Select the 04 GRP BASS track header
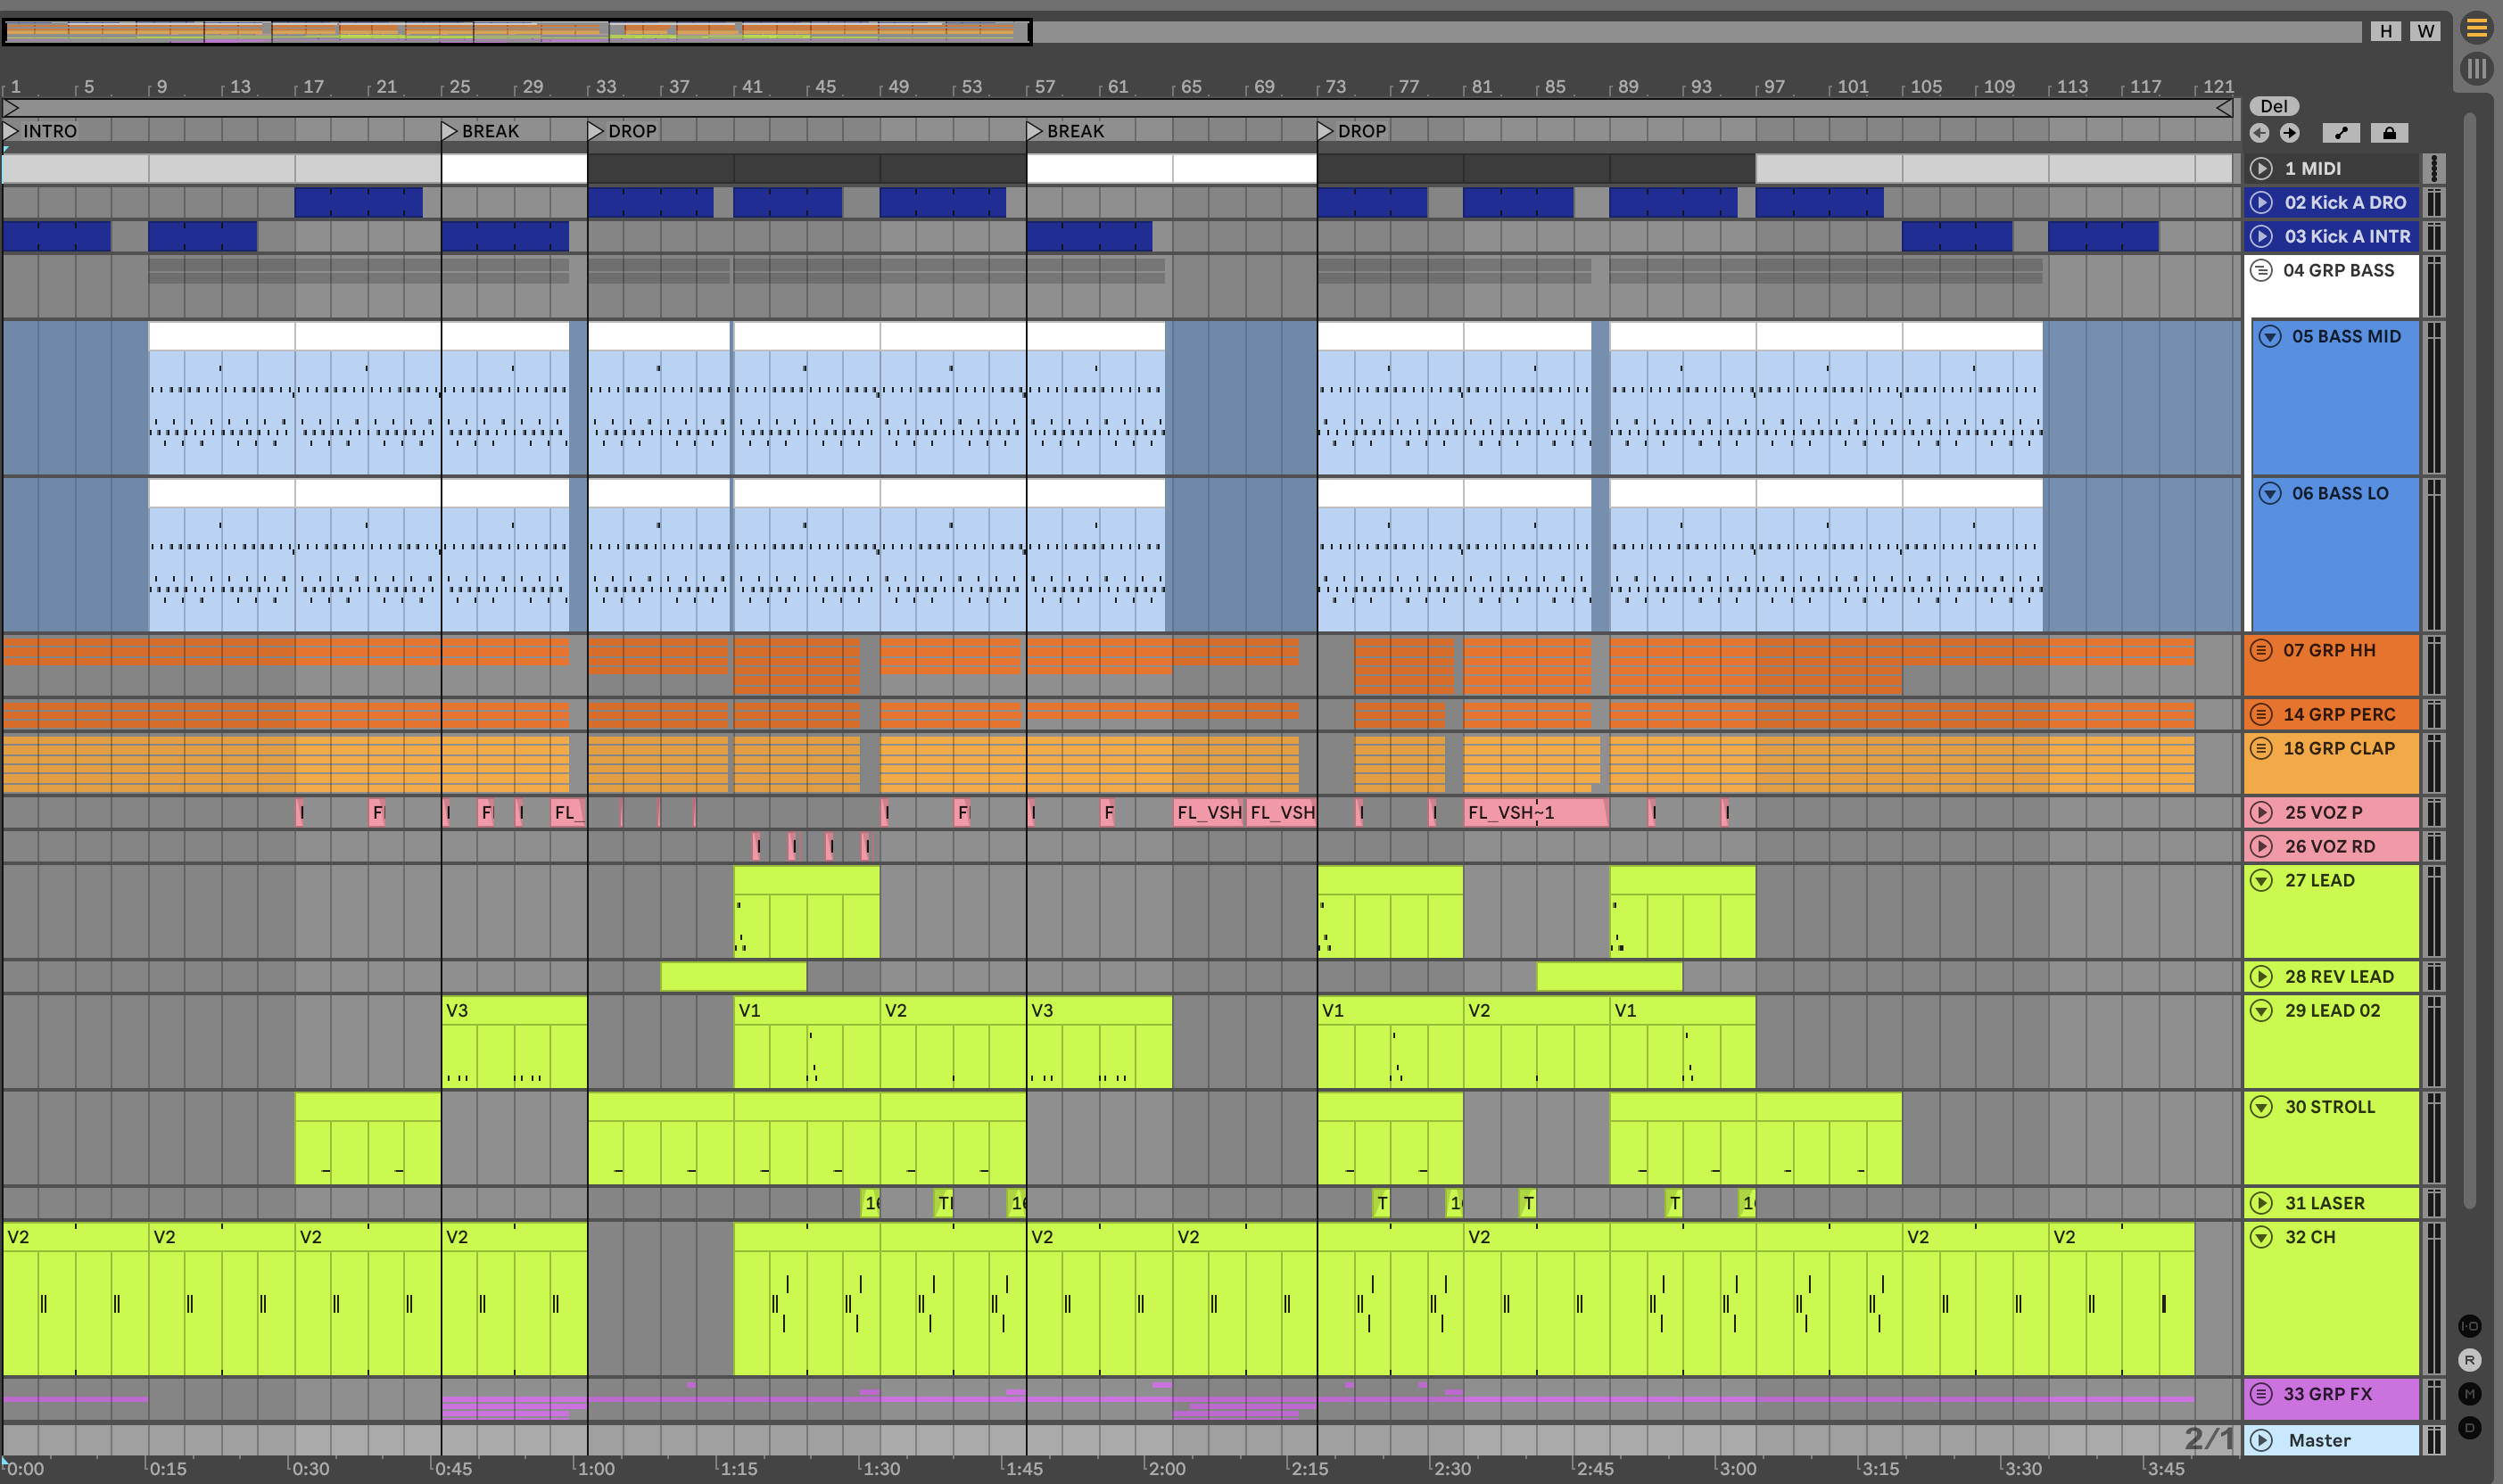 point(2338,271)
